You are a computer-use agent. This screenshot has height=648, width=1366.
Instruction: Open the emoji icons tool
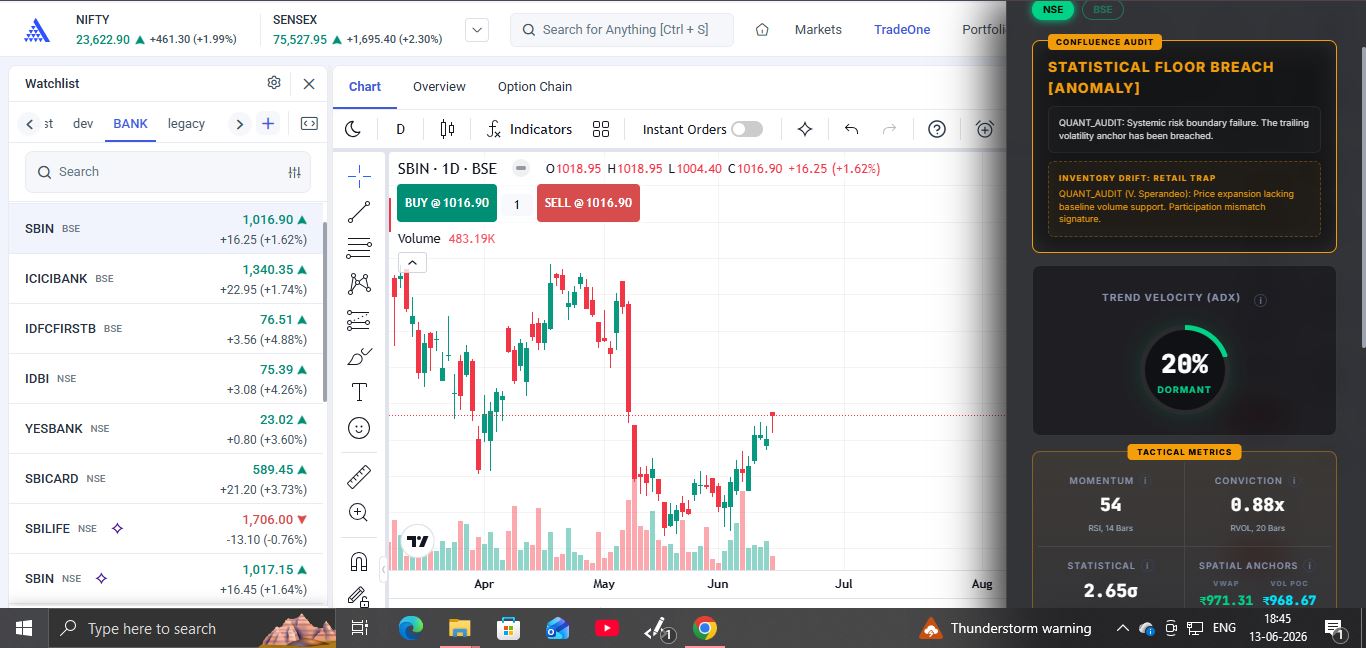(x=359, y=428)
